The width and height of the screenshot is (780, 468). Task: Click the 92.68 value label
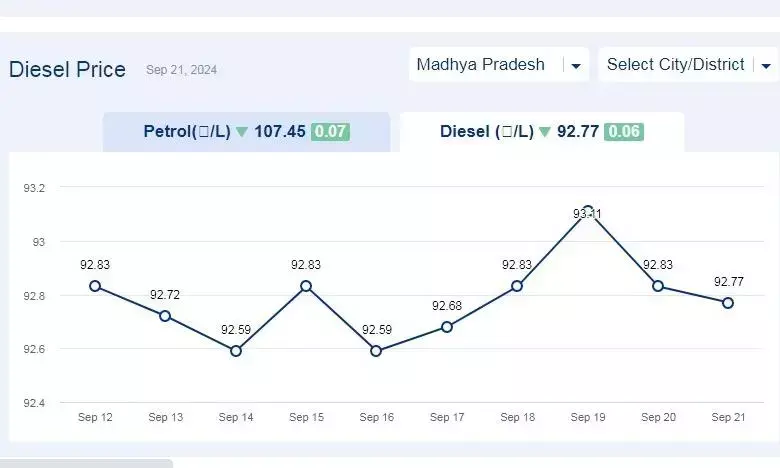[x=447, y=306]
